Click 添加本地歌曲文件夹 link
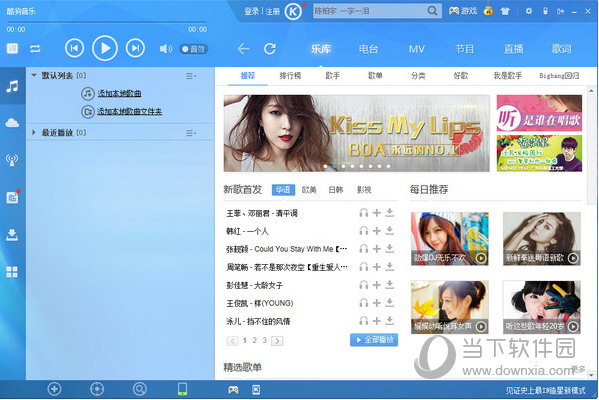 coord(130,112)
